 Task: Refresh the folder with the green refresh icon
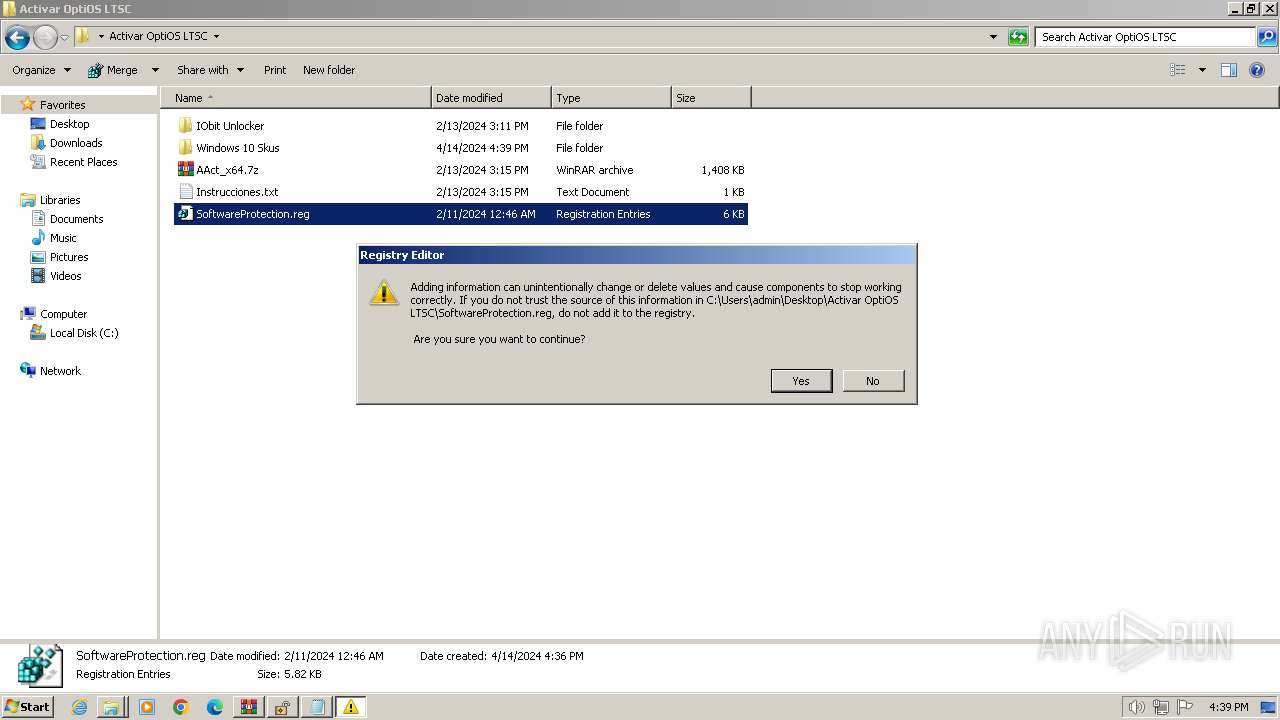tap(1018, 37)
